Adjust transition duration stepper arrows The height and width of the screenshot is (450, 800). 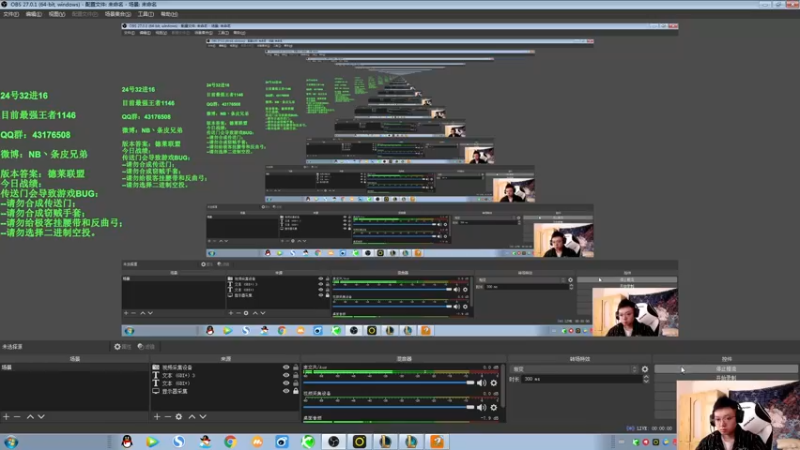(646, 379)
